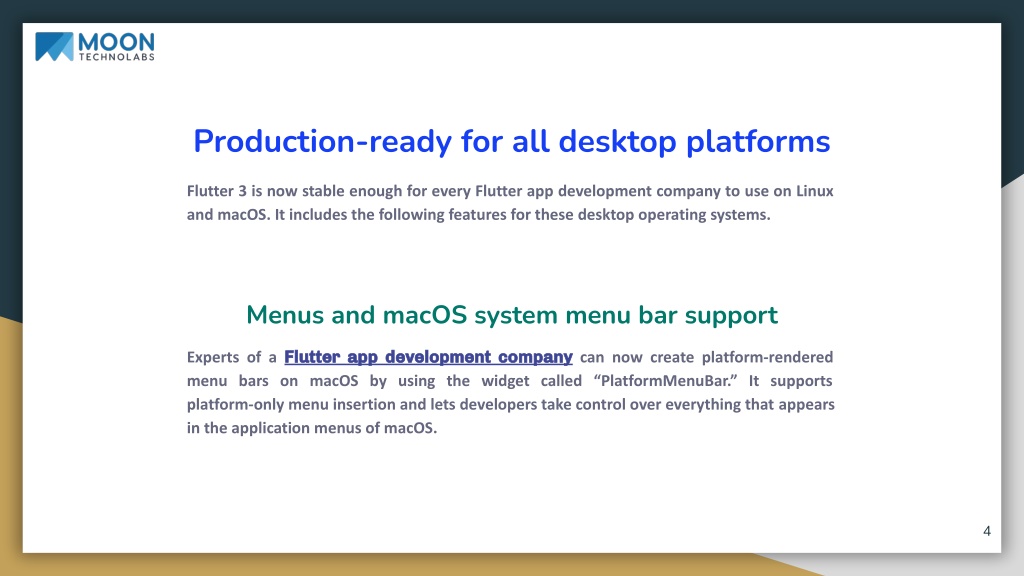Open the Flutter app development company link

(x=428, y=357)
